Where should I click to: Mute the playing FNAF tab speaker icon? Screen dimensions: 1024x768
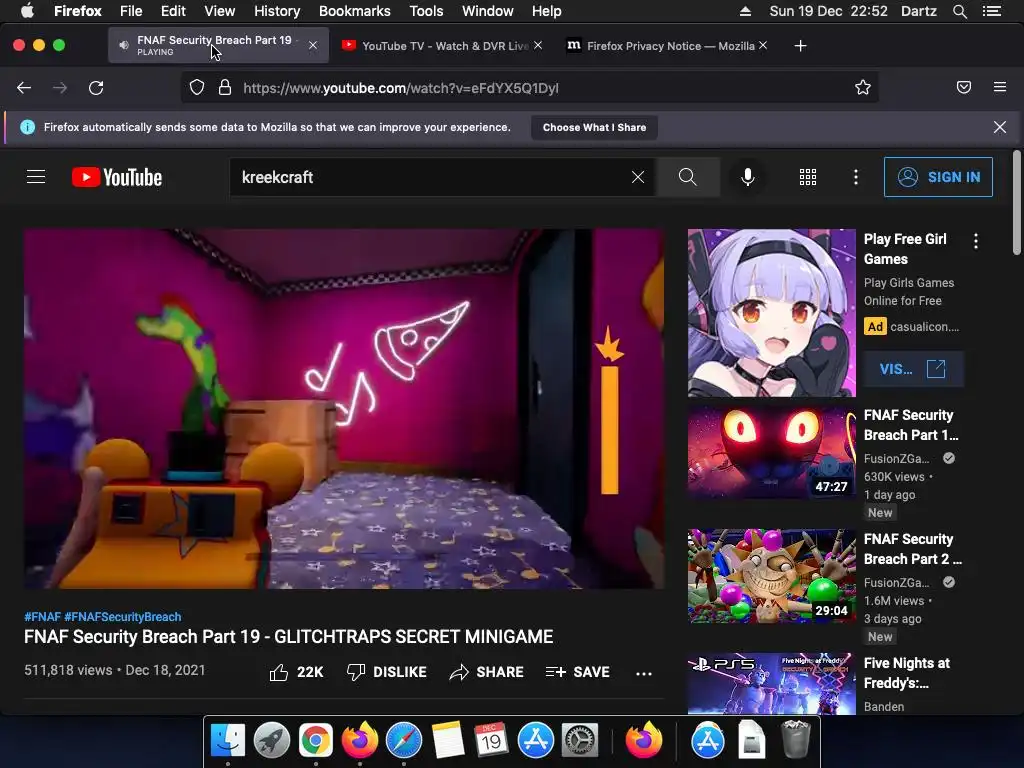(123, 45)
